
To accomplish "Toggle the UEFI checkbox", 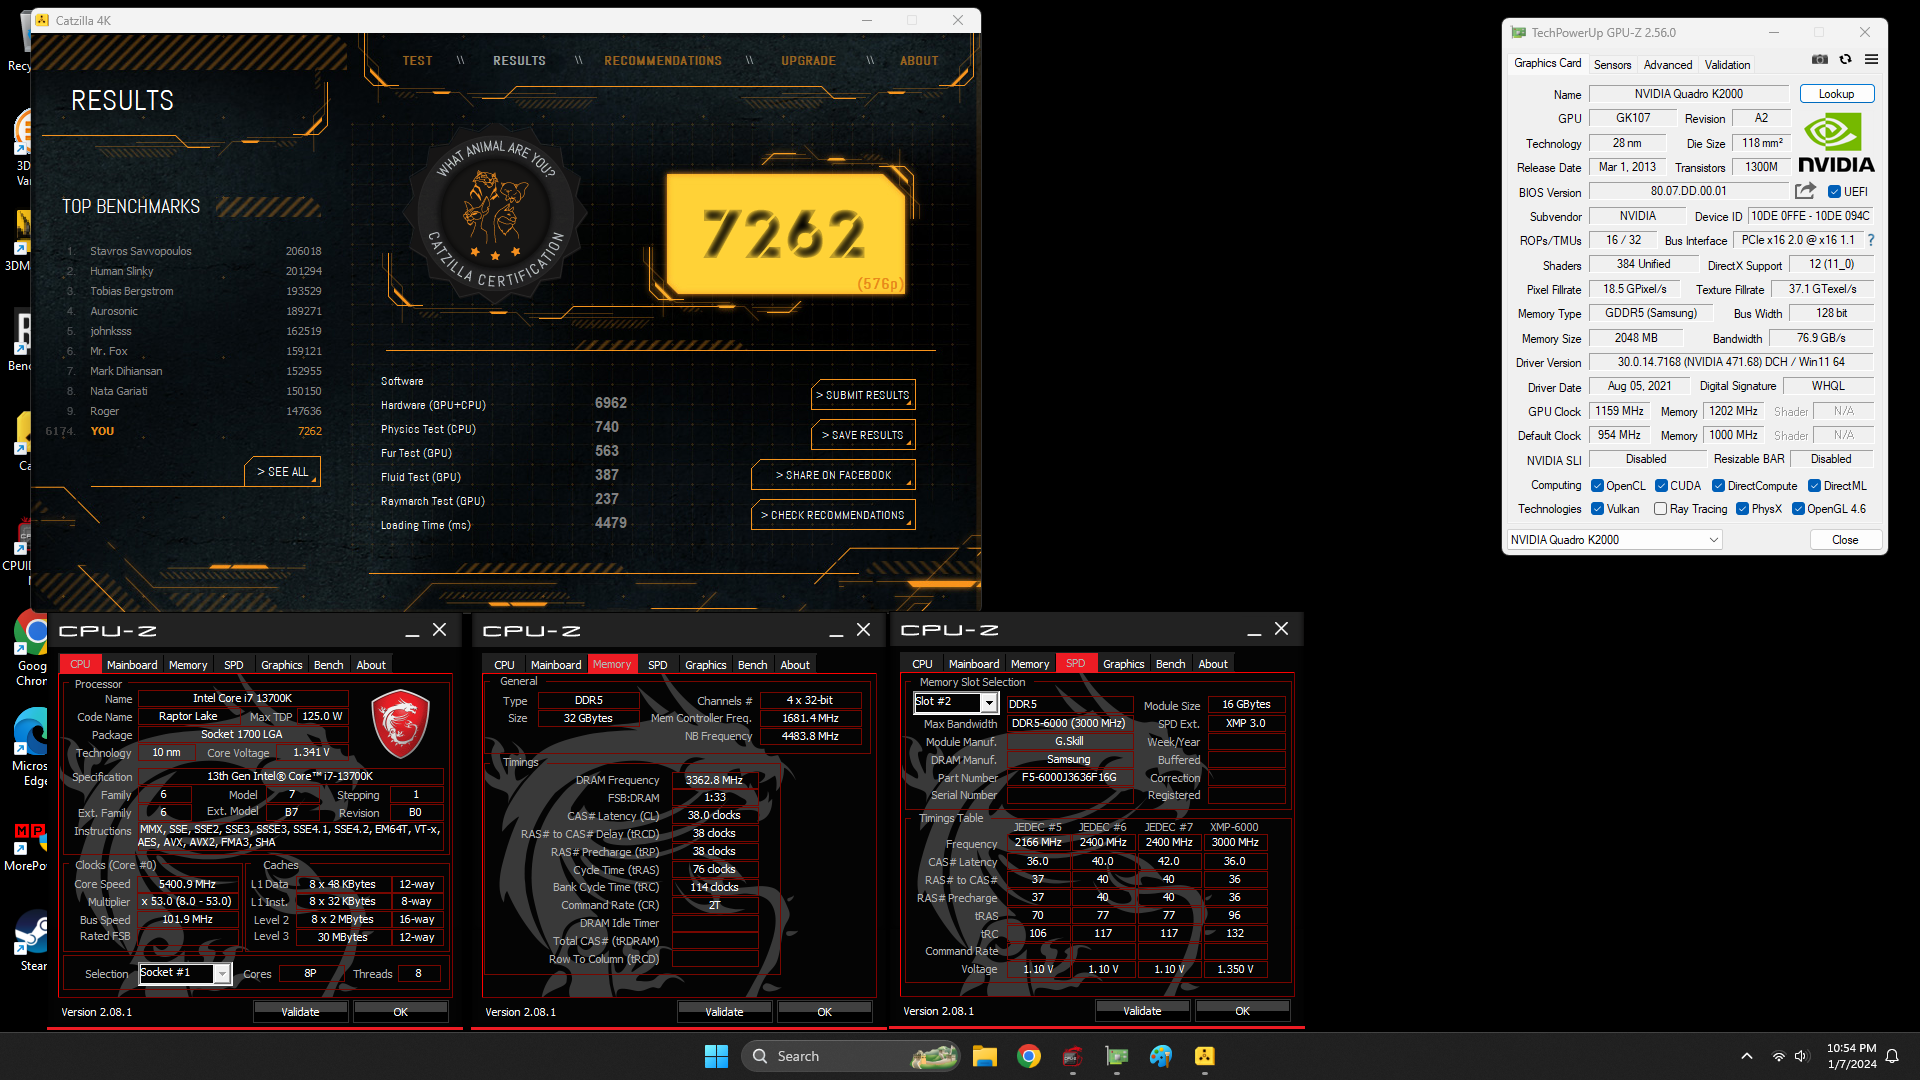I will coord(1834,192).
